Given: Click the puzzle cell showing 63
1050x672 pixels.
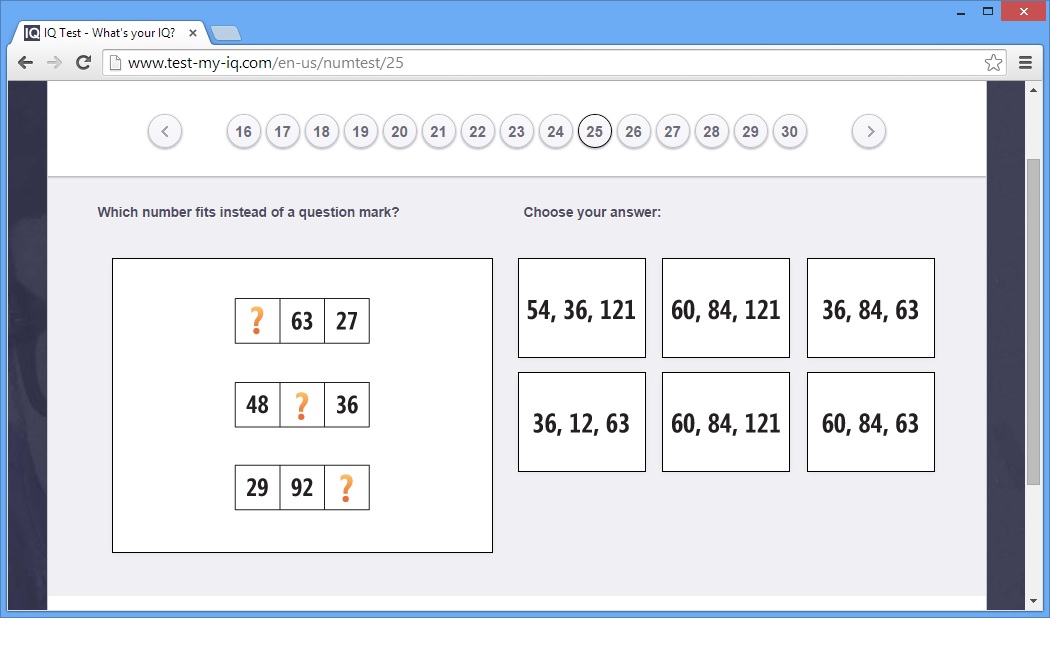Looking at the screenshot, I should coord(302,321).
